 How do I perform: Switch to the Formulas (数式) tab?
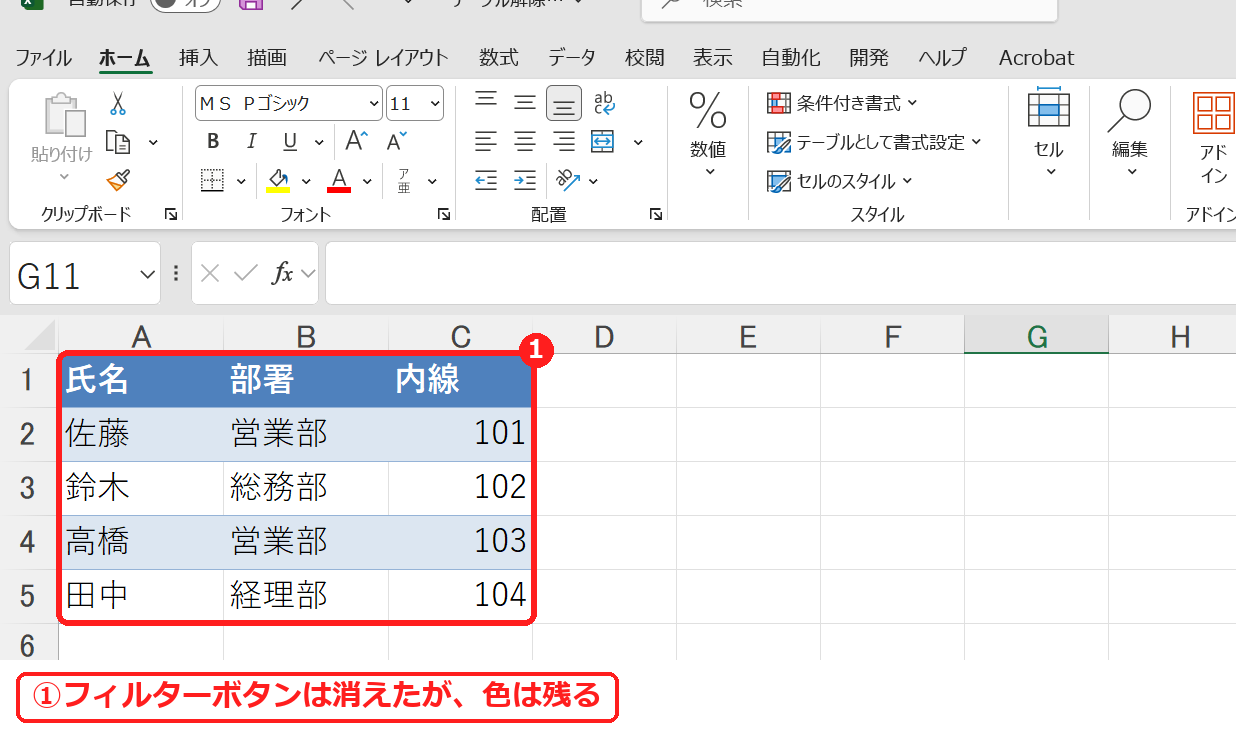coord(498,57)
